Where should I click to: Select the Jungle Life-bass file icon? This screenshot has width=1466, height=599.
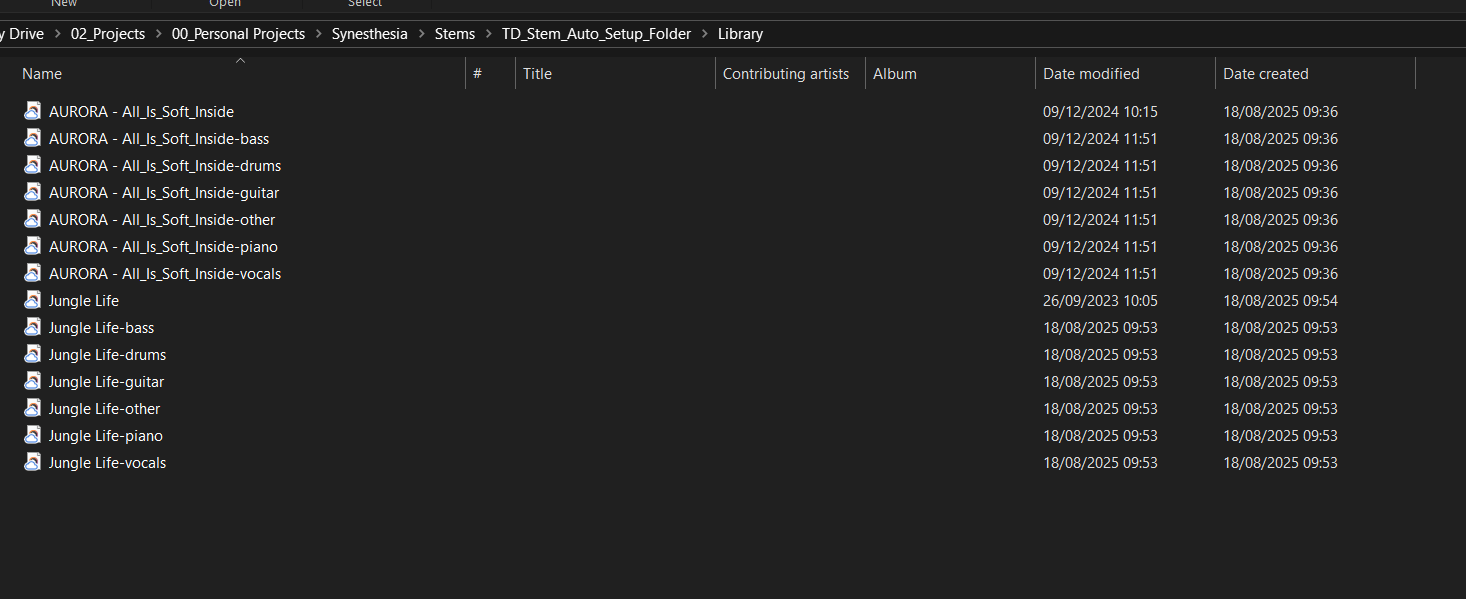coord(33,327)
